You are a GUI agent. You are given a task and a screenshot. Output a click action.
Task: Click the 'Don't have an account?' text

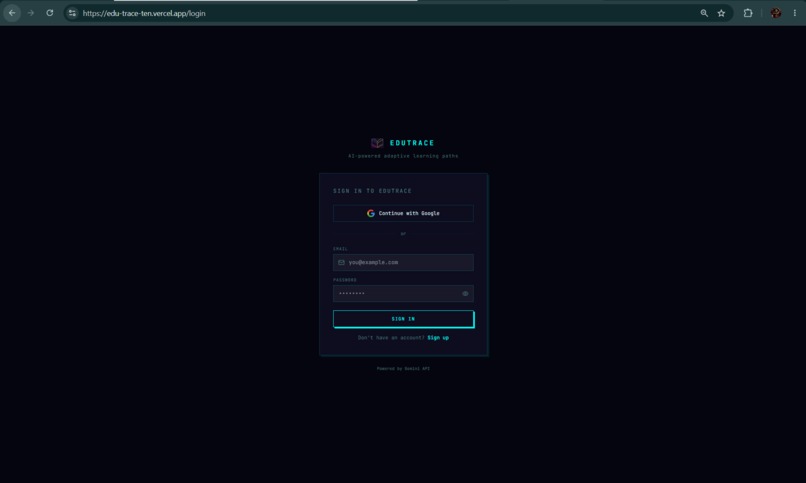click(x=391, y=338)
